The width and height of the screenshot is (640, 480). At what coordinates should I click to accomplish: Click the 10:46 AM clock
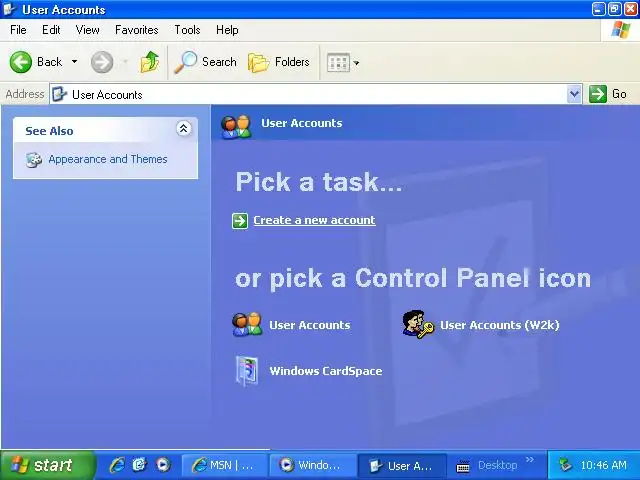[603, 465]
